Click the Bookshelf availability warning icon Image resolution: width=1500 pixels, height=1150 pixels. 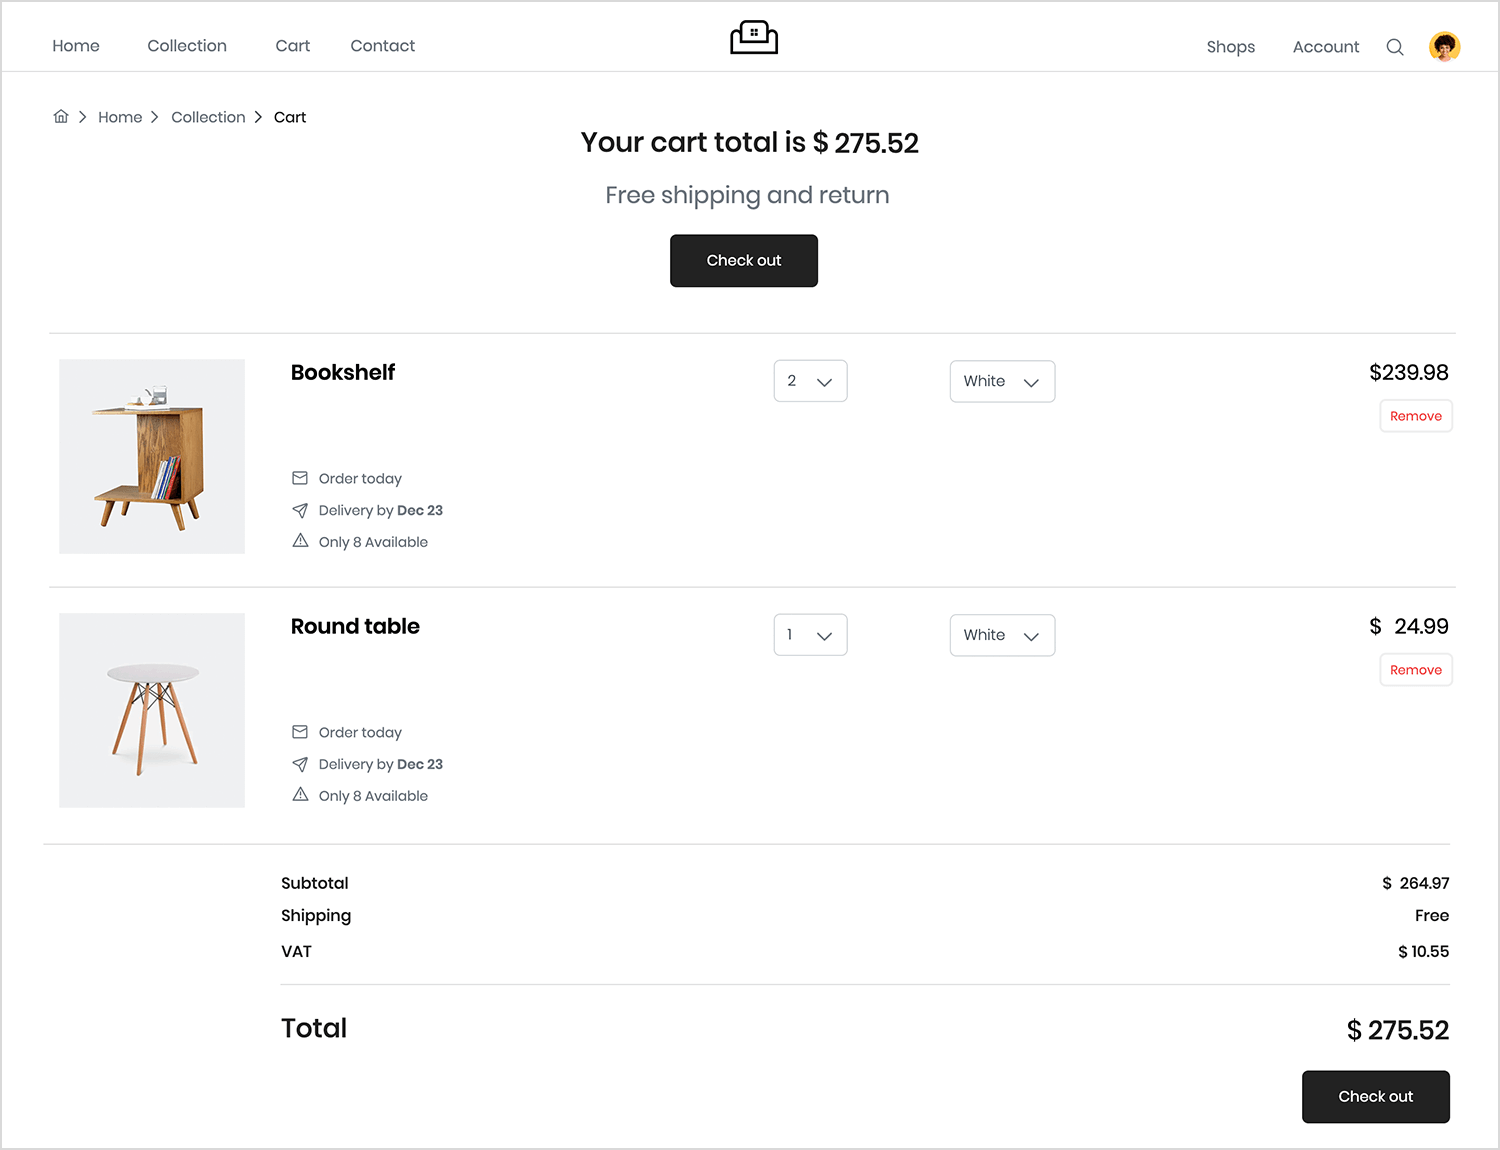(x=300, y=541)
